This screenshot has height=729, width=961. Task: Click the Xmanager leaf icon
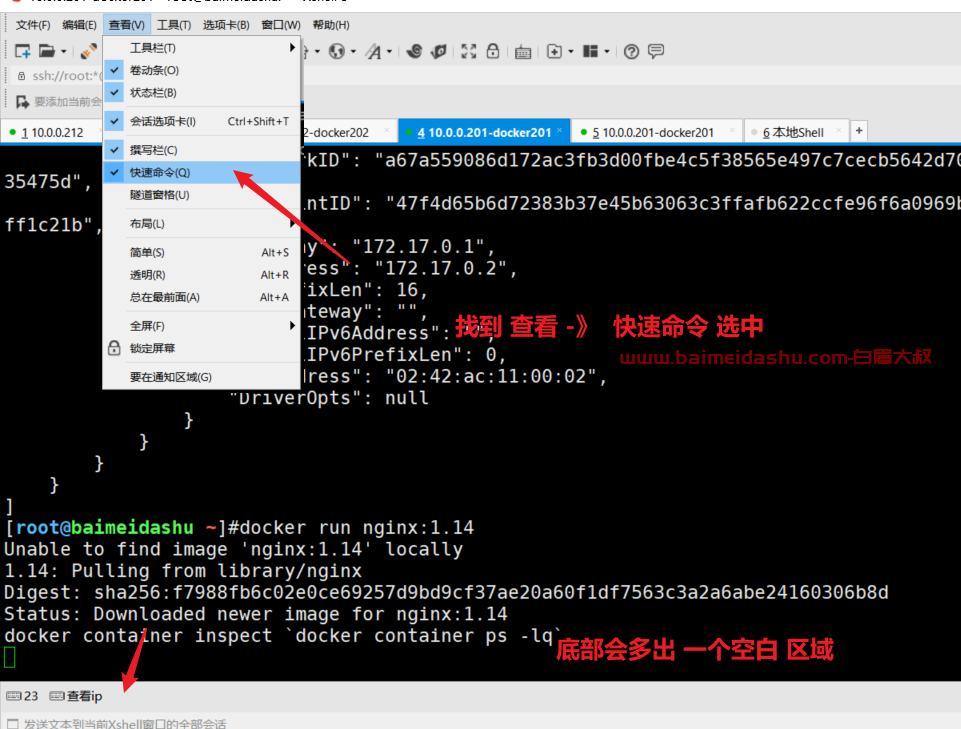439,51
